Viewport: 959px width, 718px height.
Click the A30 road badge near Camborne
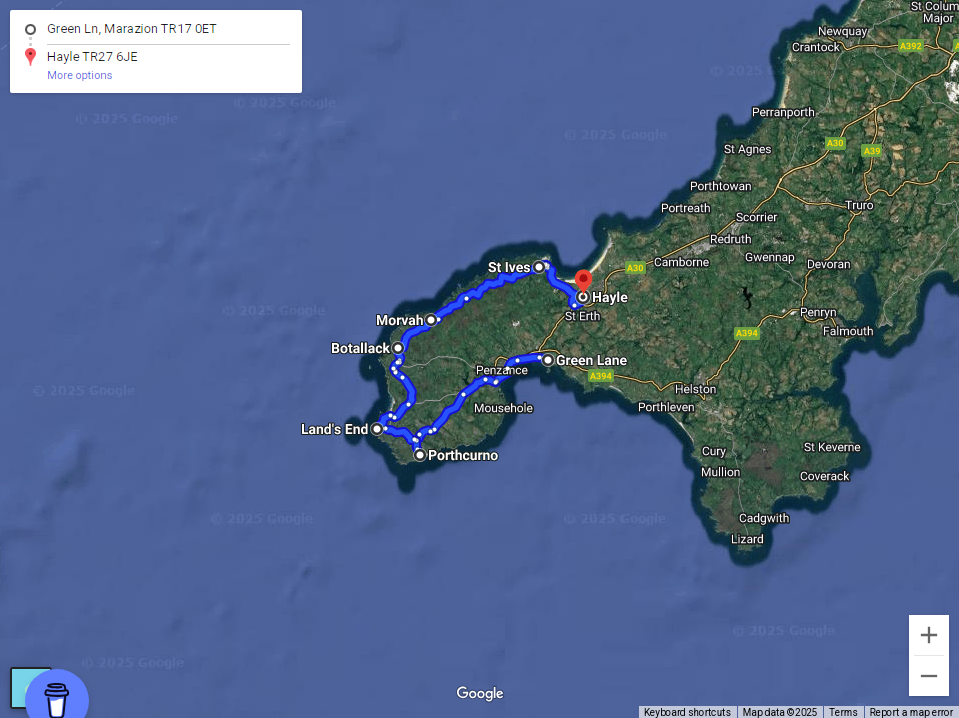click(x=635, y=268)
